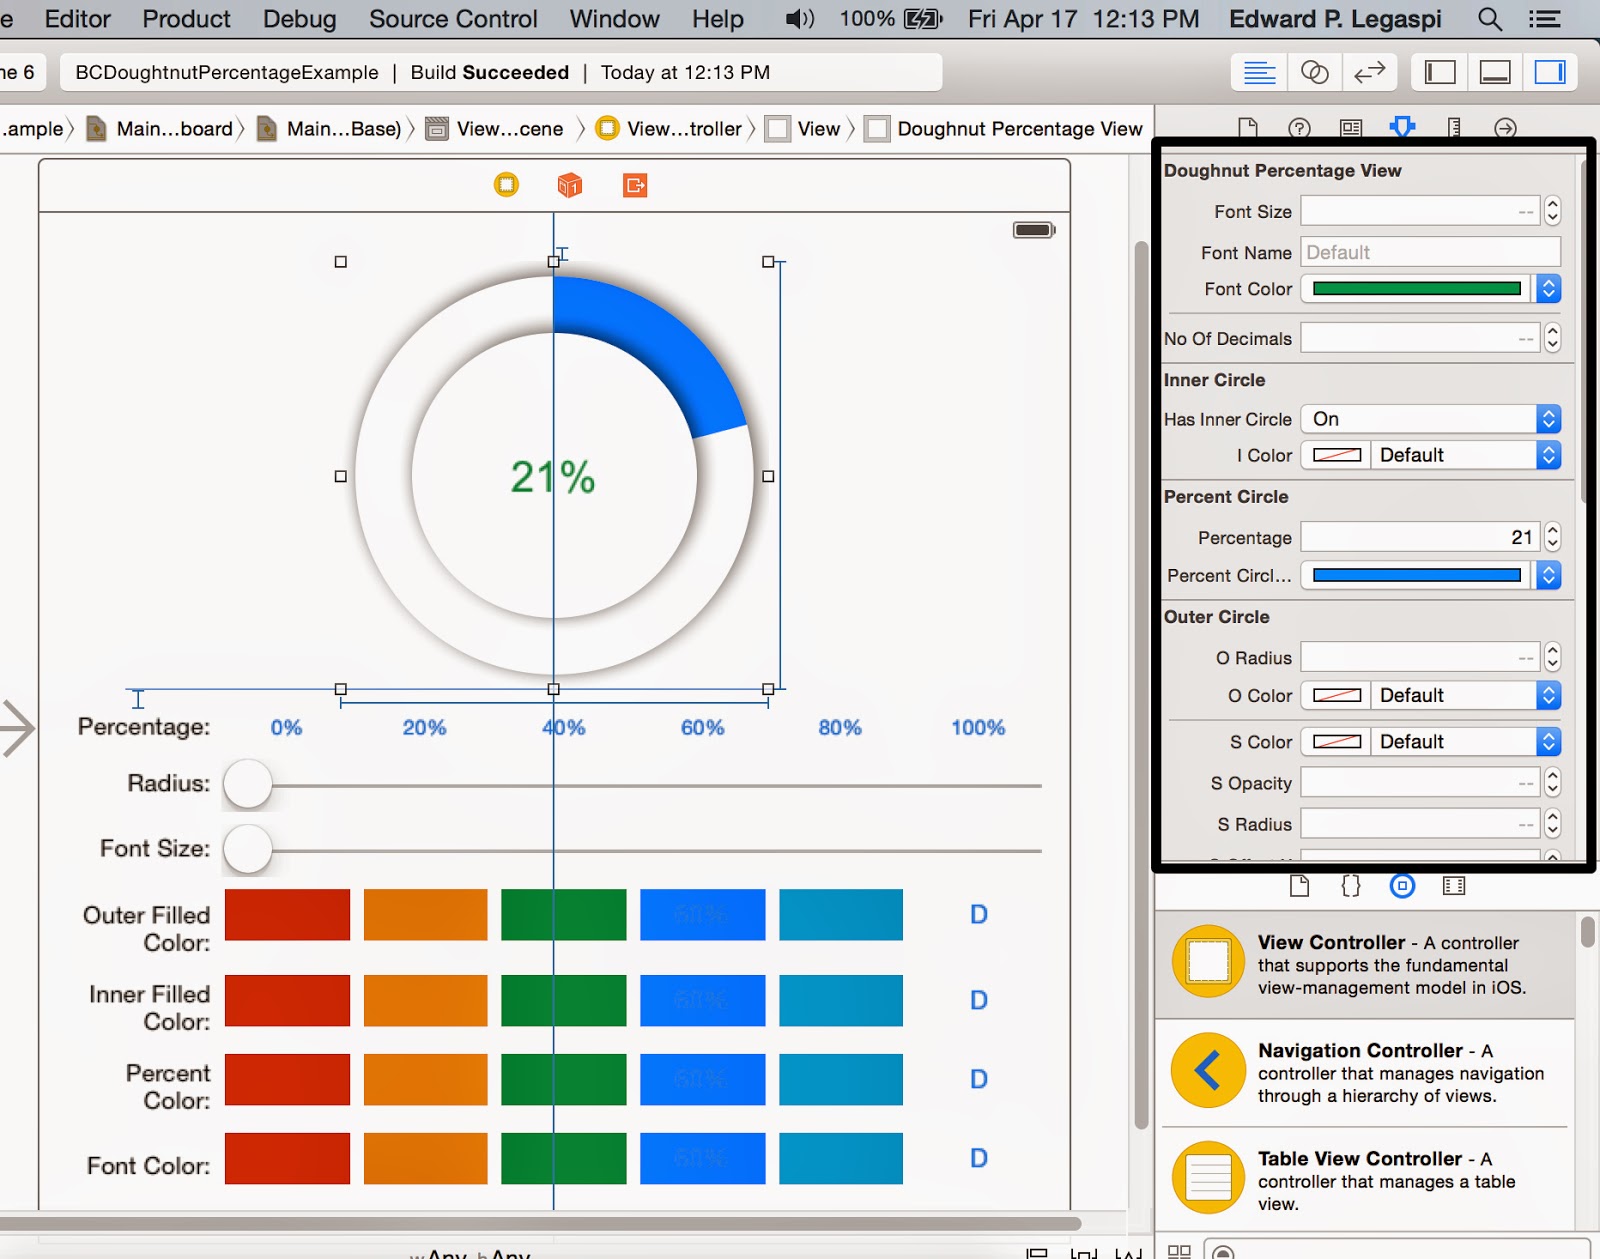Viewport: 1600px width, 1259px height.
Task: Click the No Of Decimals stepper
Action: 1552,338
